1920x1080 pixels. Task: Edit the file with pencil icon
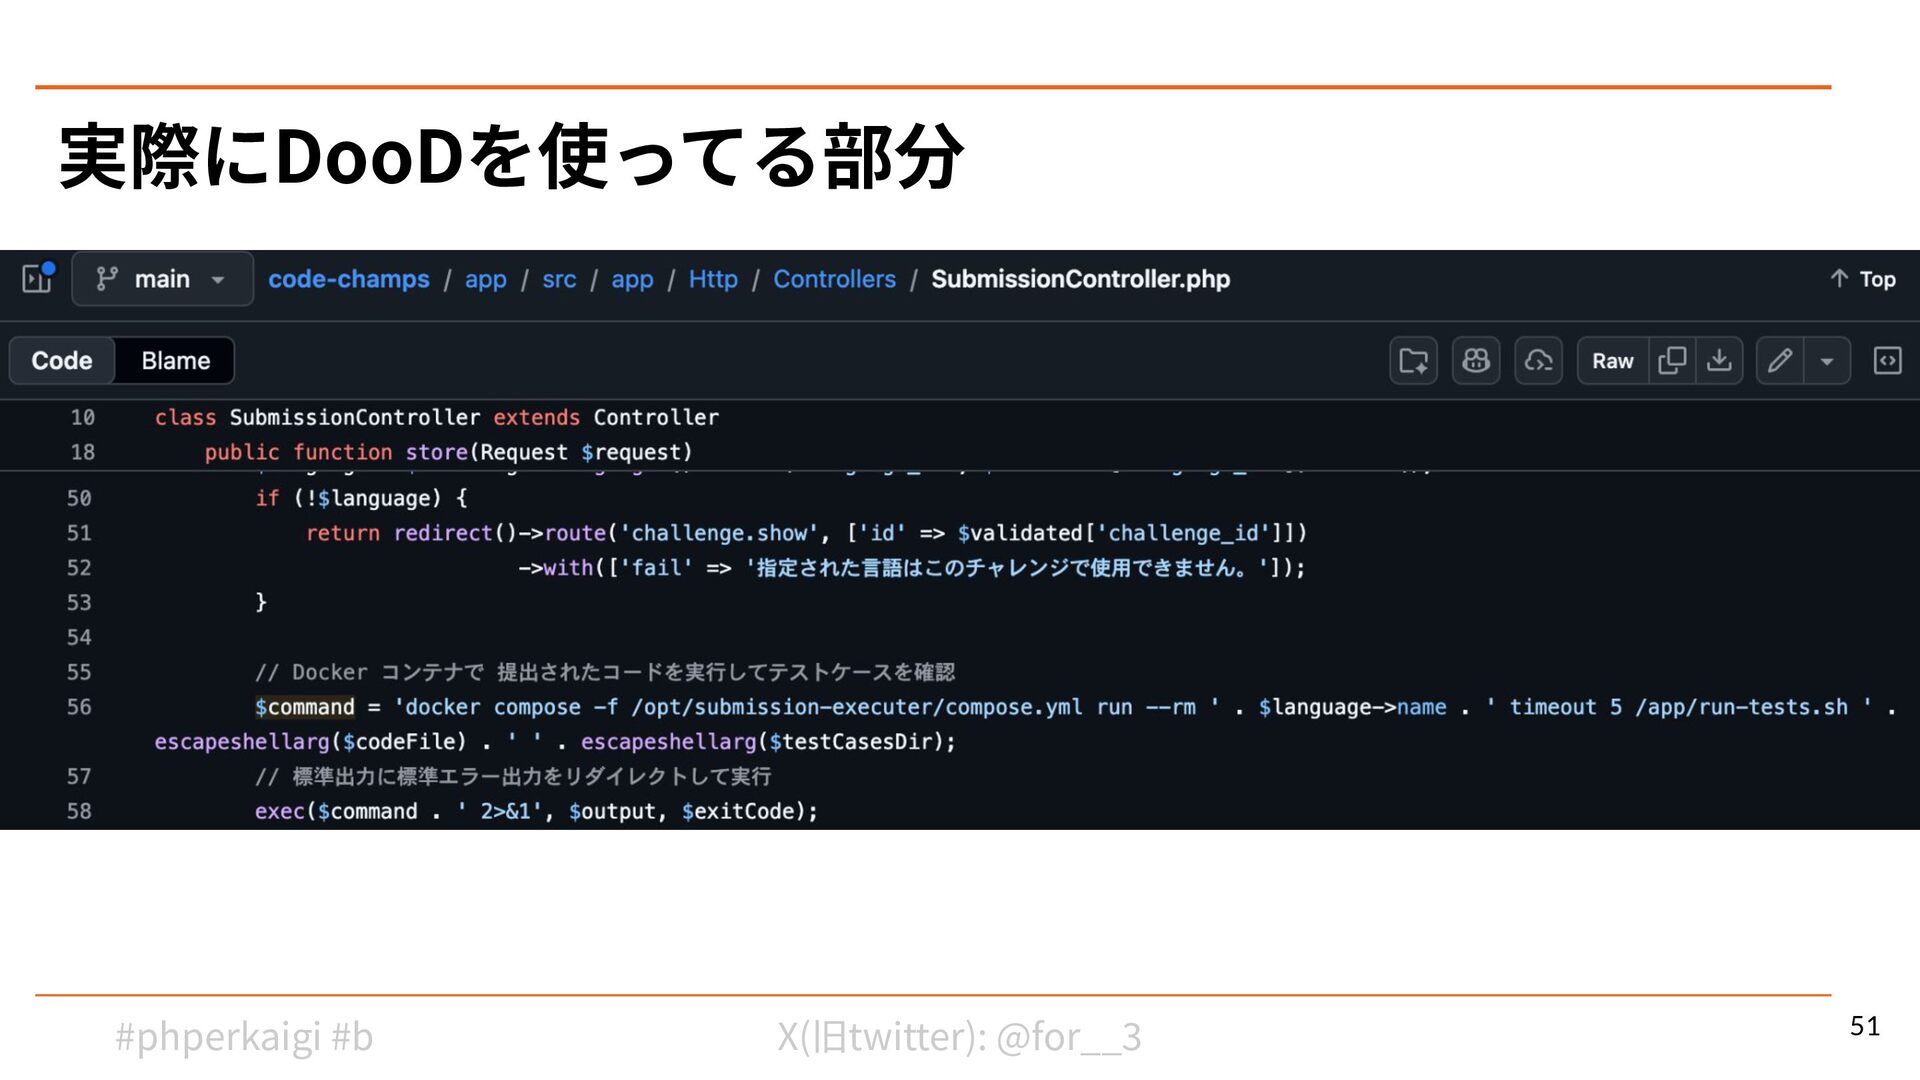[x=1780, y=361]
